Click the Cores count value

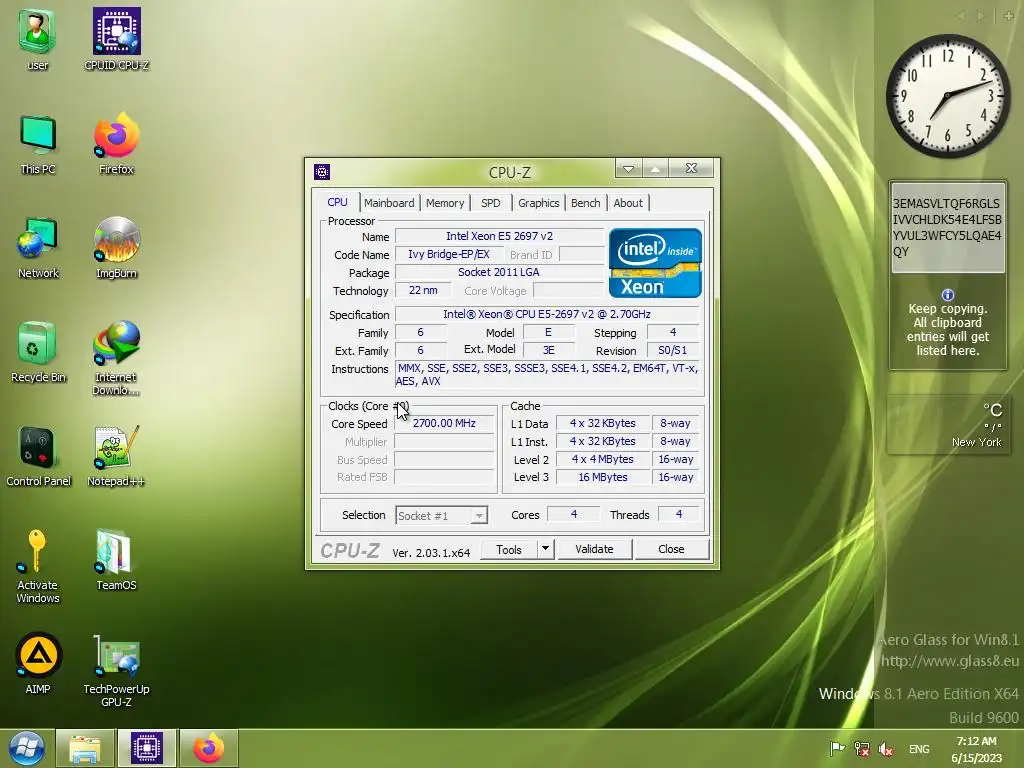[x=573, y=515]
